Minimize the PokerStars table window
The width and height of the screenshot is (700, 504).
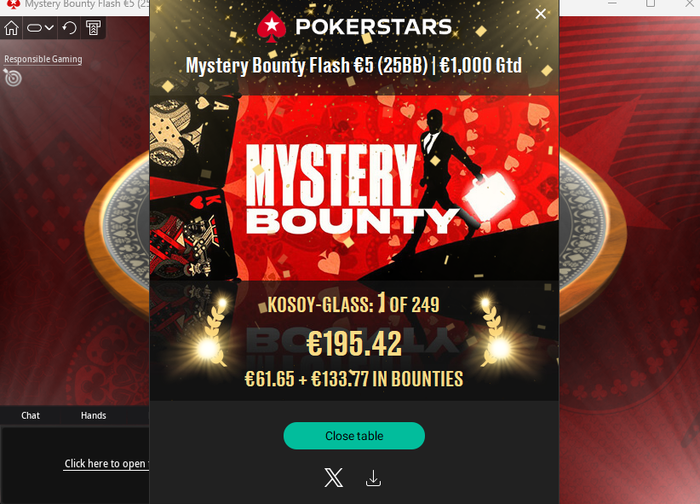612,4
